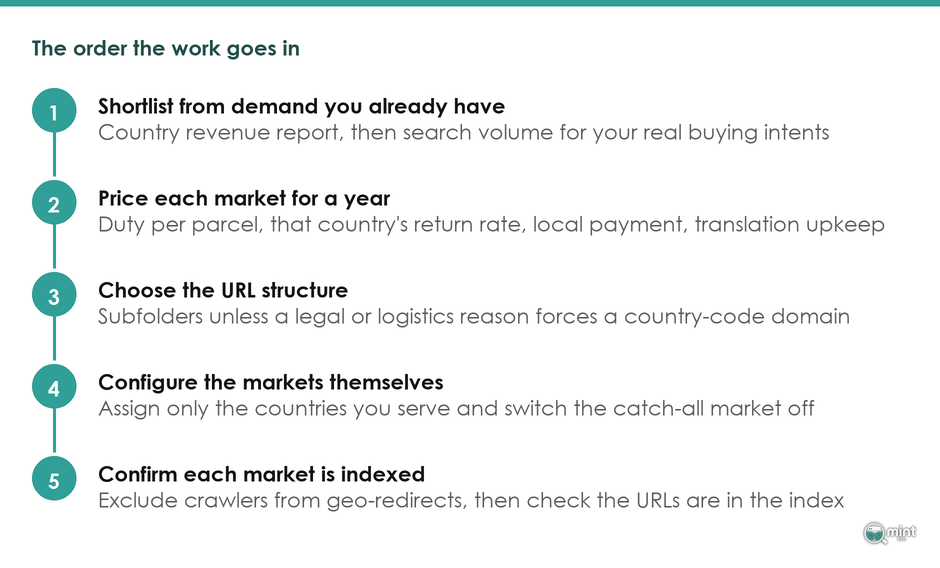This screenshot has width=940, height=568.
Task: Click the step 5 circle icon
Action: (x=54, y=479)
